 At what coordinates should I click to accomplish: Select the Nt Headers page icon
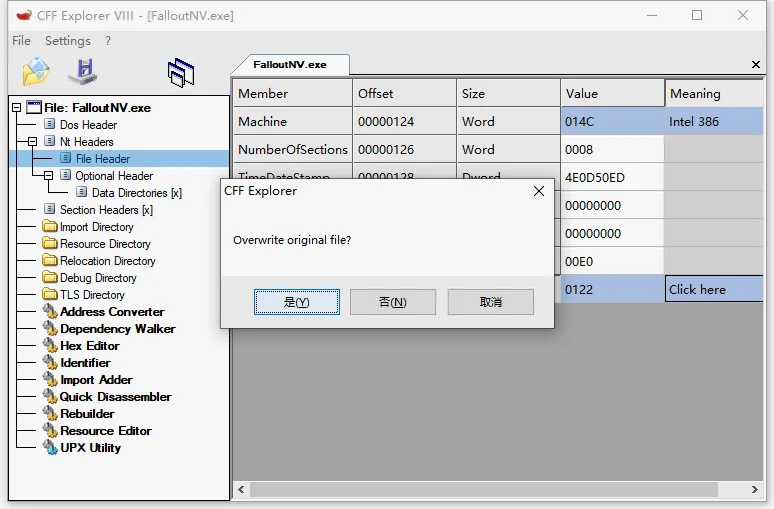pyautogui.click(x=49, y=141)
